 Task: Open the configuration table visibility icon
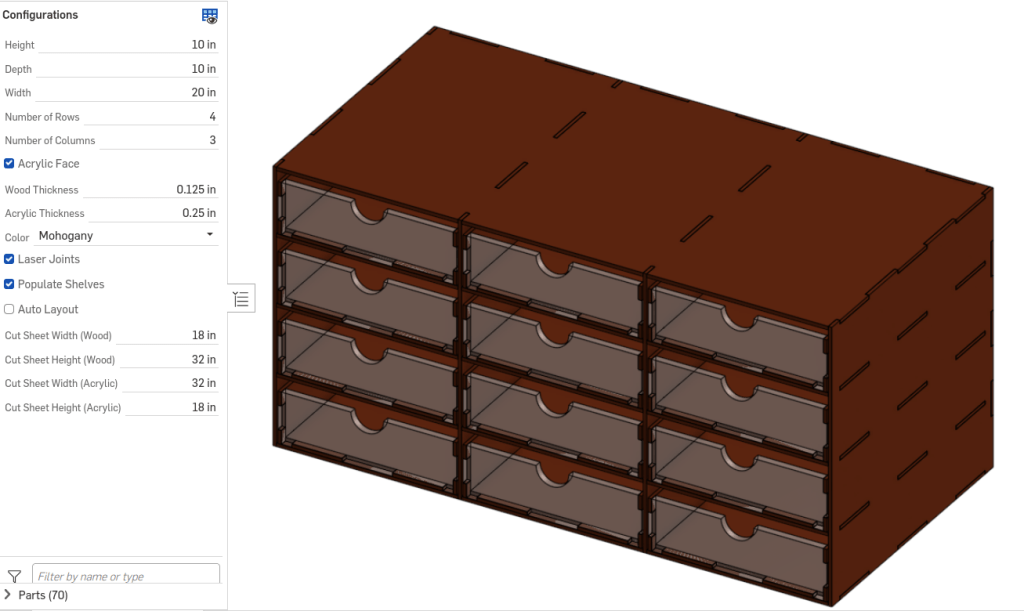pos(209,16)
